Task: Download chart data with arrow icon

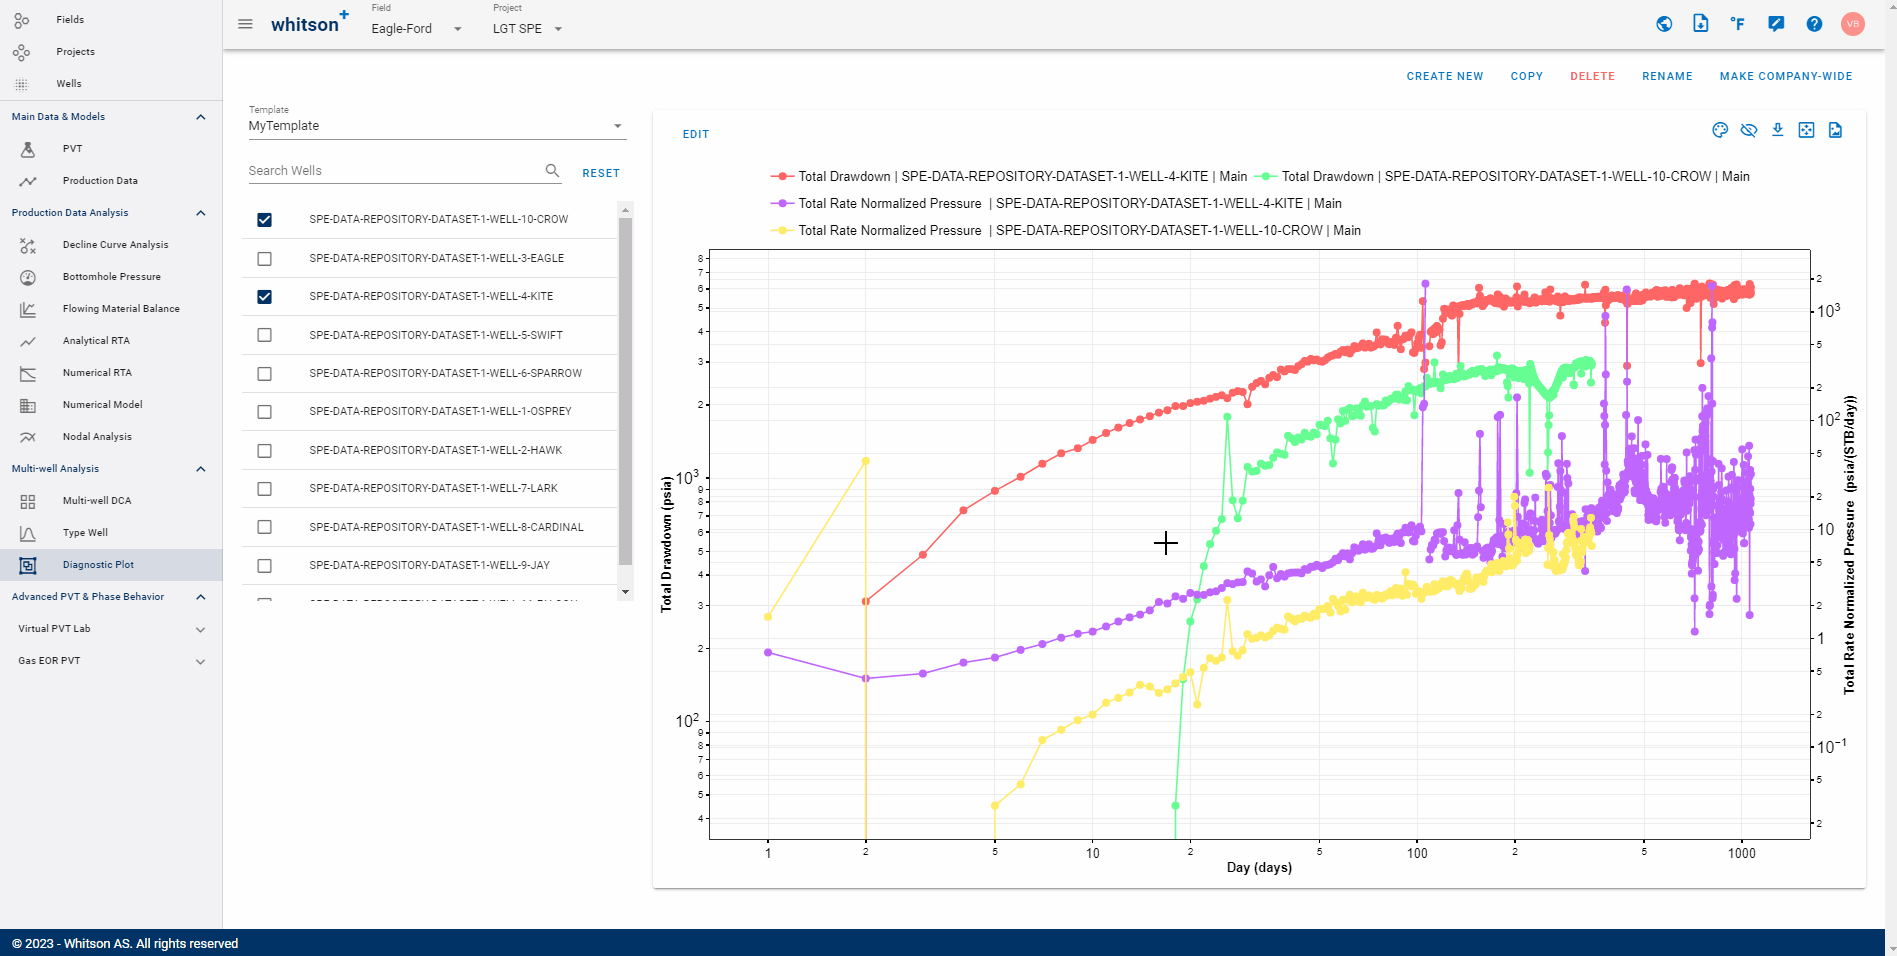Action: [1778, 130]
